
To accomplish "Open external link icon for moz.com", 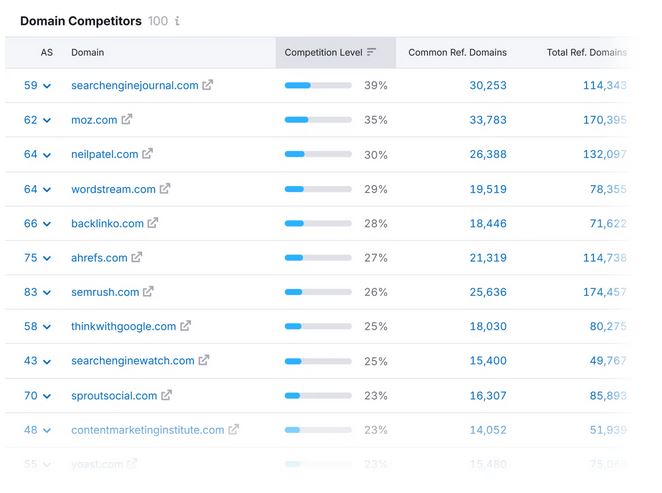I will (x=127, y=119).
